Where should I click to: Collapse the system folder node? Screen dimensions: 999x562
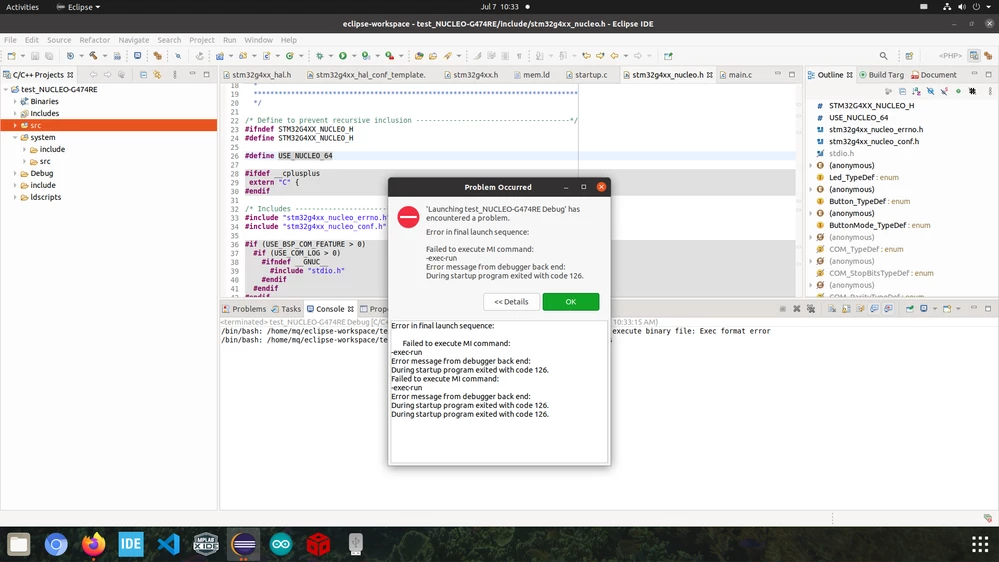click(x=15, y=138)
